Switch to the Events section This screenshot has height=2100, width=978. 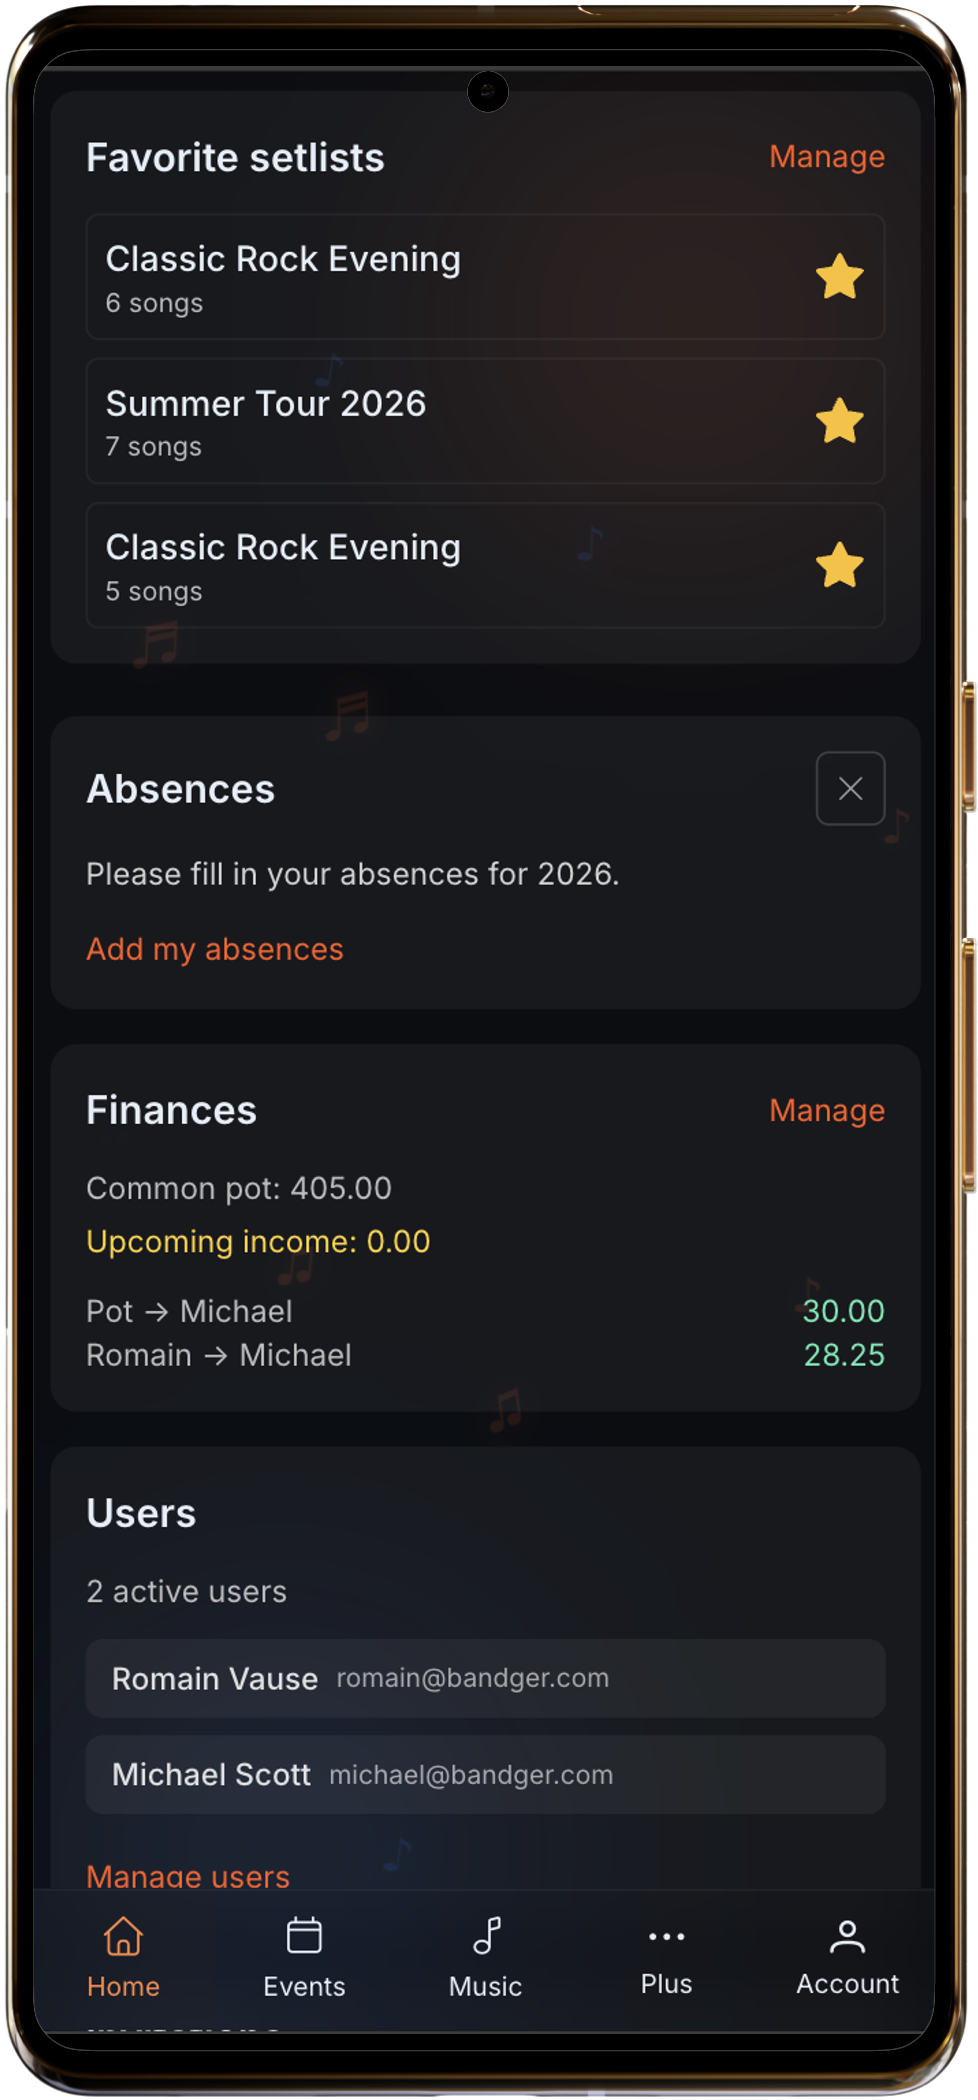pyautogui.click(x=303, y=1958)
